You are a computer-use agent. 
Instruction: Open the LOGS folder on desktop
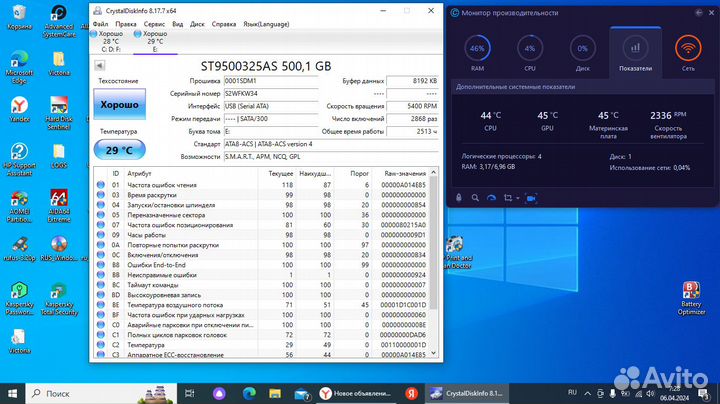[59, 157]
